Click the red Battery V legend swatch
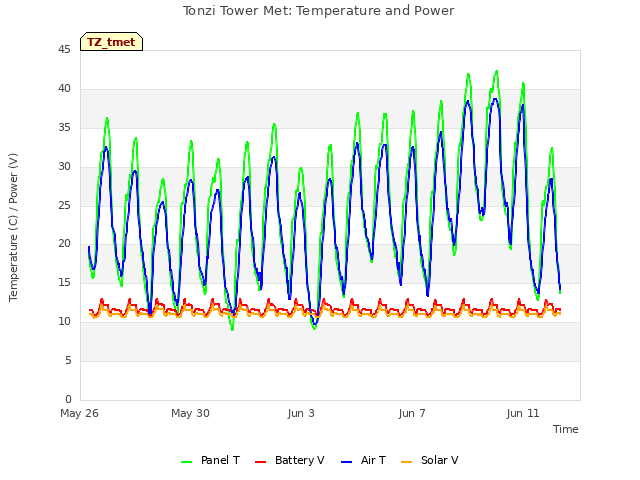The width and height of the screenshot is (640, 480). (x=260, y=462)
